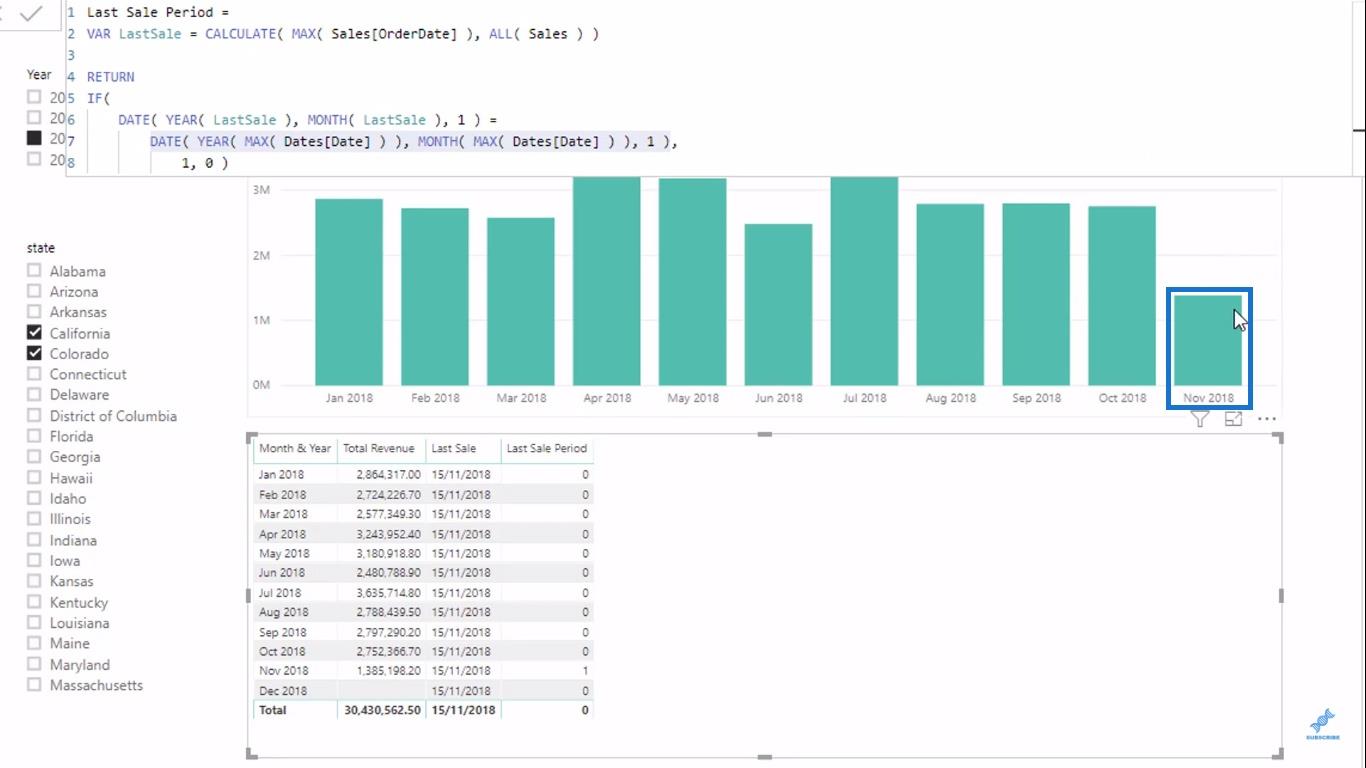Image resolution: width=1366 pixels, height=768 pixels.
Task: Select the Nov 2018 bar in chart
Action: tap(1208, 340)
